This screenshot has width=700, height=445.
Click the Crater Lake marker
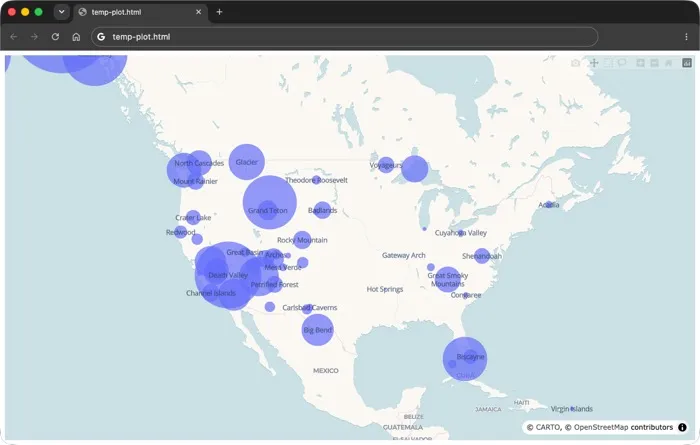(193, 217)
